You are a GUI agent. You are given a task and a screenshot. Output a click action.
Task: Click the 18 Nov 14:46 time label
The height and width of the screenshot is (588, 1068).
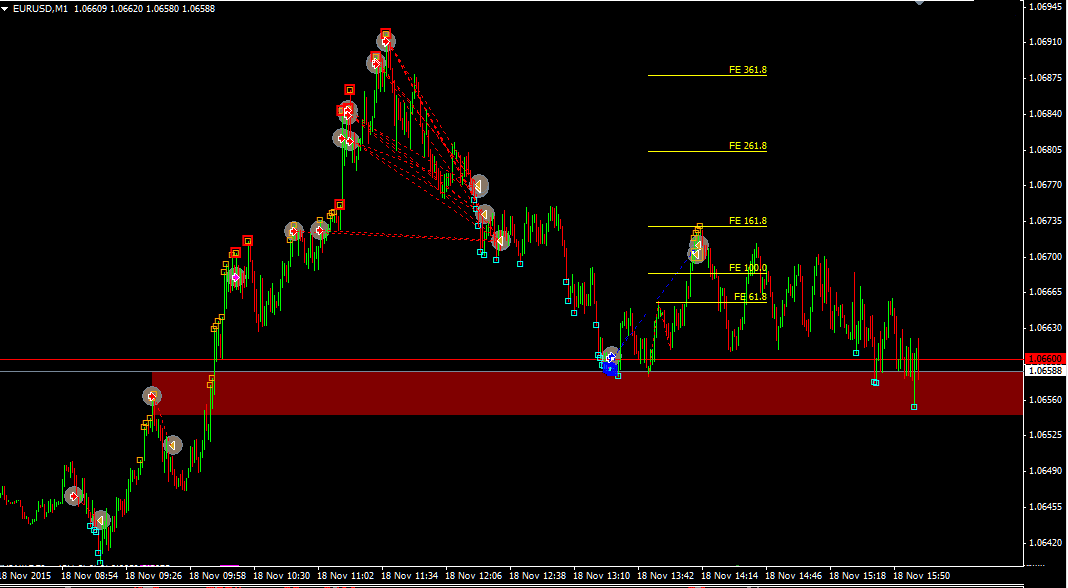[794, 576]
